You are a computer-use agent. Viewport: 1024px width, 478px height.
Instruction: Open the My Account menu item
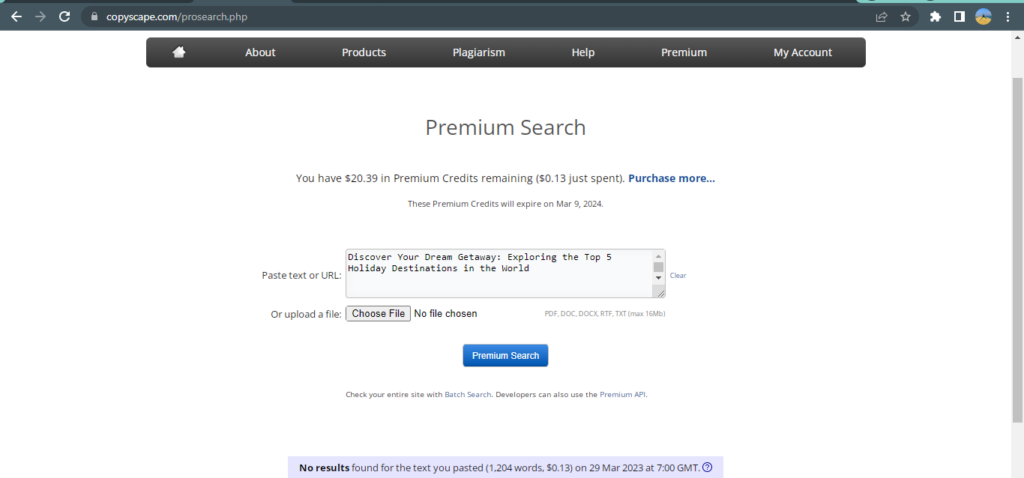tap(803, 53)
